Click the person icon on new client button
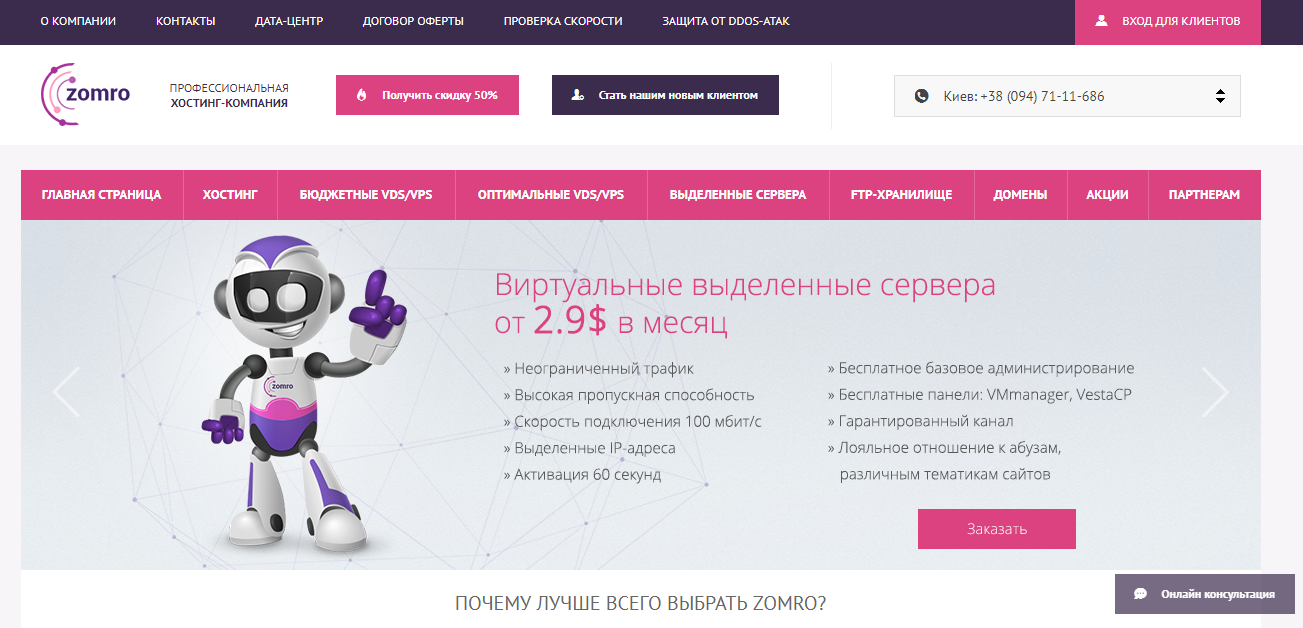The height and width of the screenshot is (628, 1303). point(577,96)
